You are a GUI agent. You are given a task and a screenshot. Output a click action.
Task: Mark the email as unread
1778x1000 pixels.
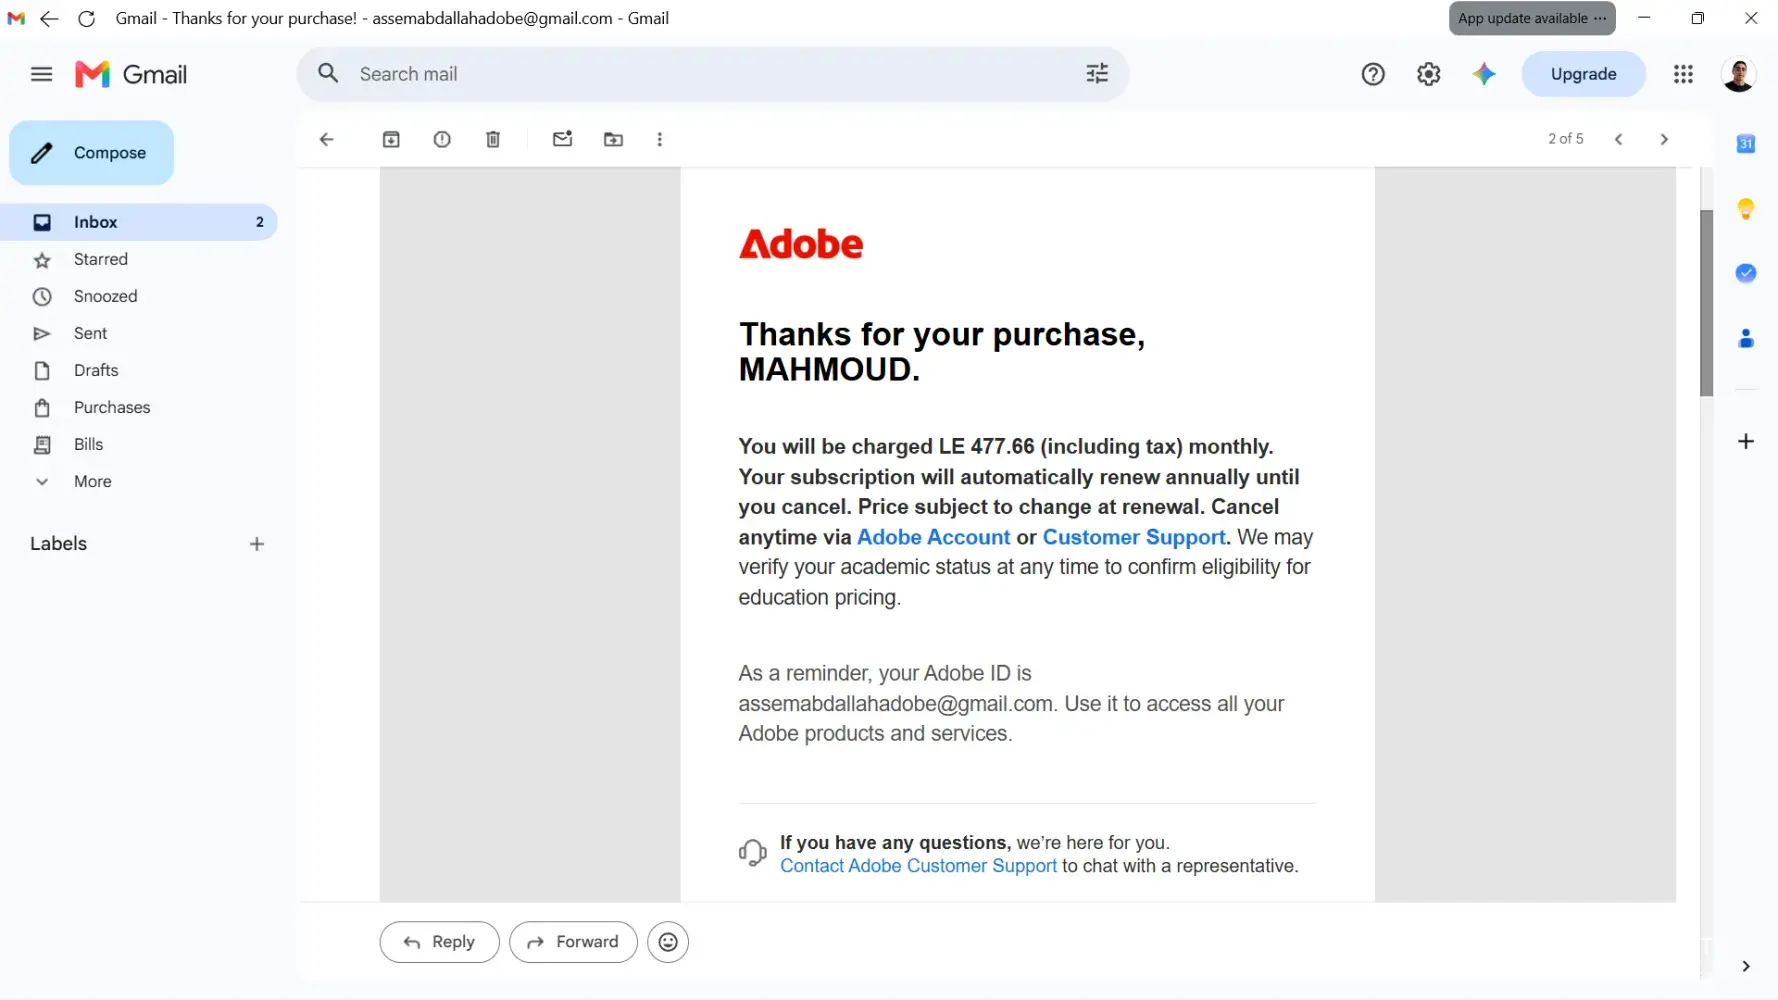tap(563, 139)
